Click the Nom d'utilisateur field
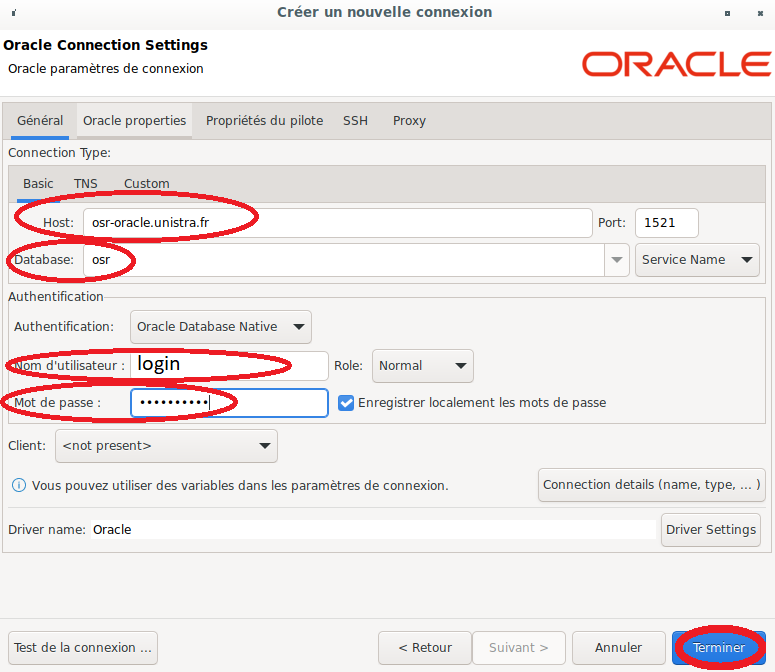 point(229,366)
